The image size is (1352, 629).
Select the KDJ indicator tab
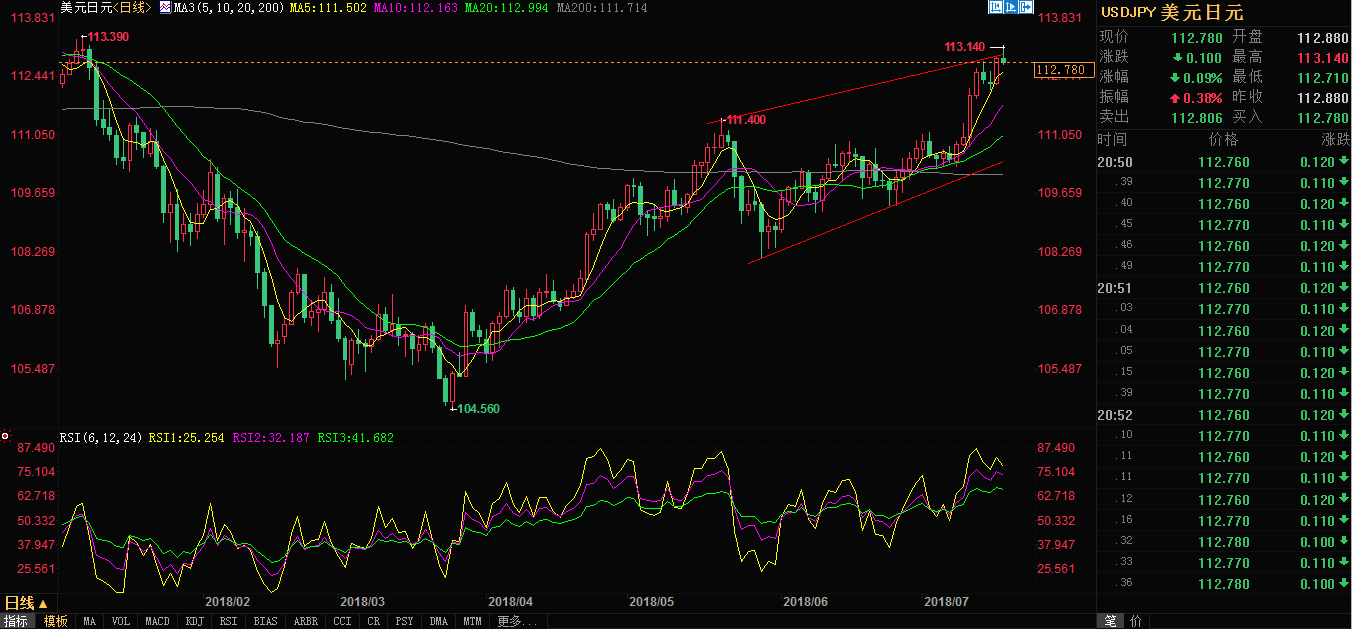[x=194, y=621]
